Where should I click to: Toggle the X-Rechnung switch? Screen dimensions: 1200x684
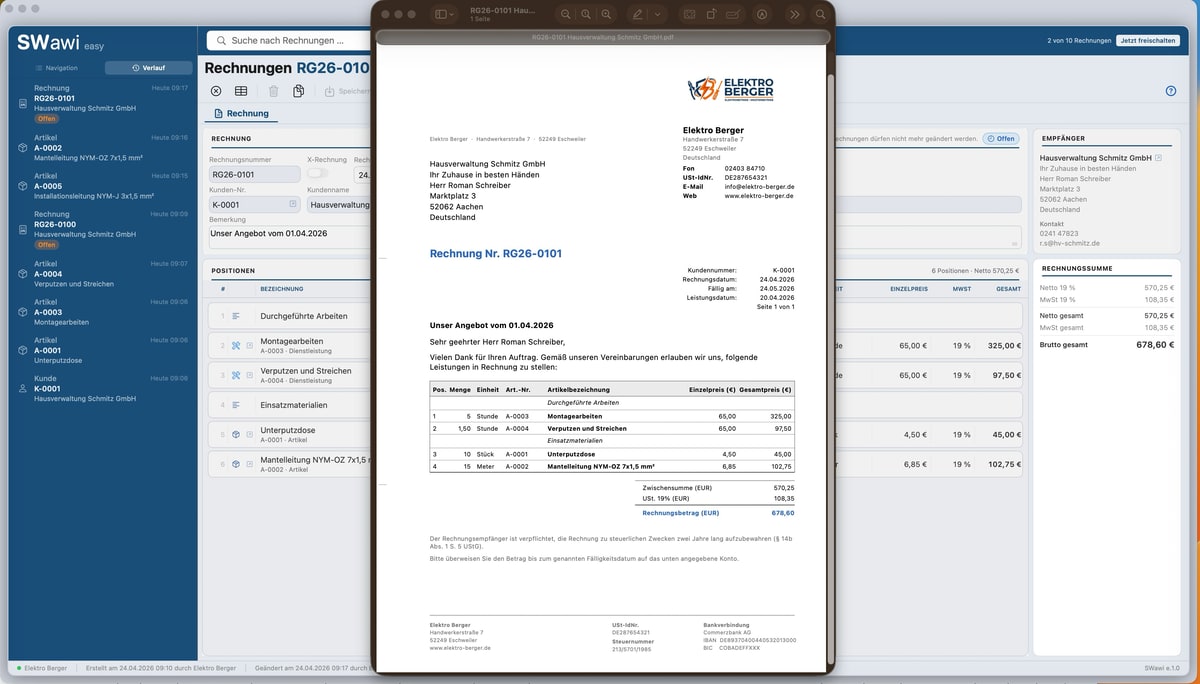[317, 174]
